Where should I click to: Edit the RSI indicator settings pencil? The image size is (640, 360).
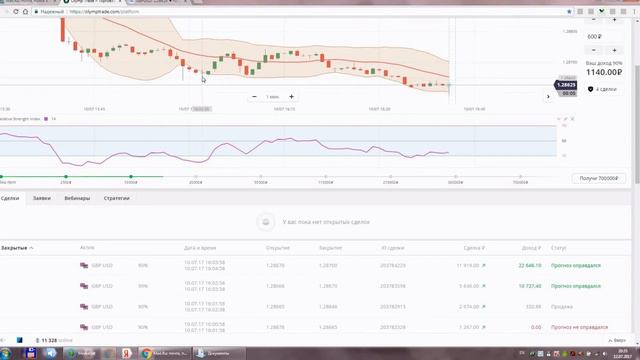[565, 119]
